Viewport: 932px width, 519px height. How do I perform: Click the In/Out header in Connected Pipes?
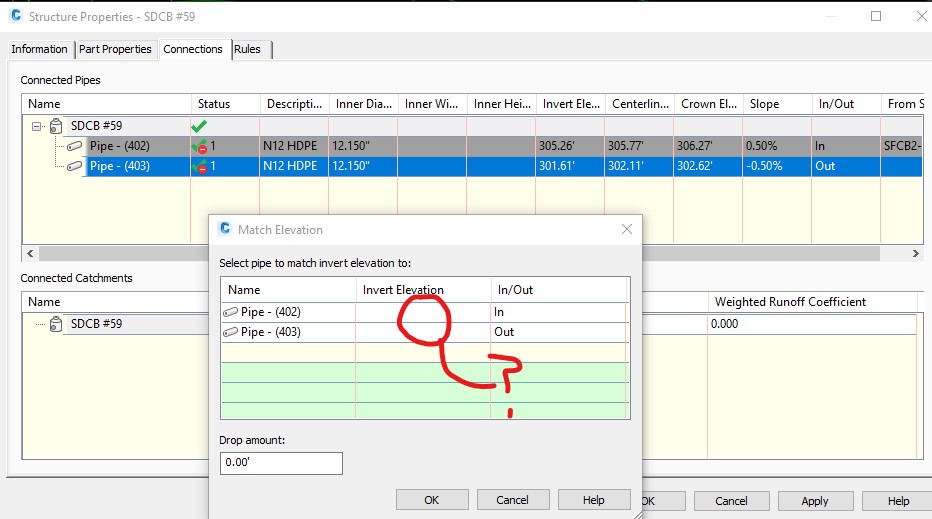point(846,104)
